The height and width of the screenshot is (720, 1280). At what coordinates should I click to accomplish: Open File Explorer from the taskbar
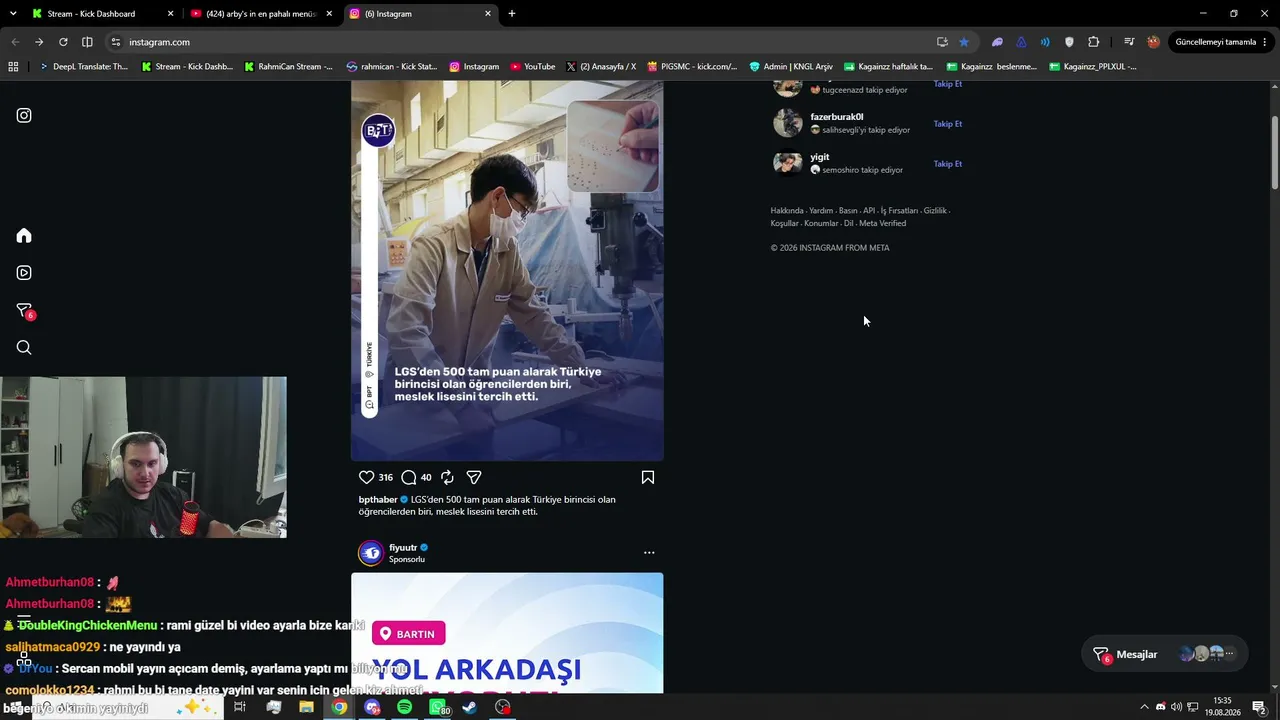pyautogui.click(x=307, y=707)
